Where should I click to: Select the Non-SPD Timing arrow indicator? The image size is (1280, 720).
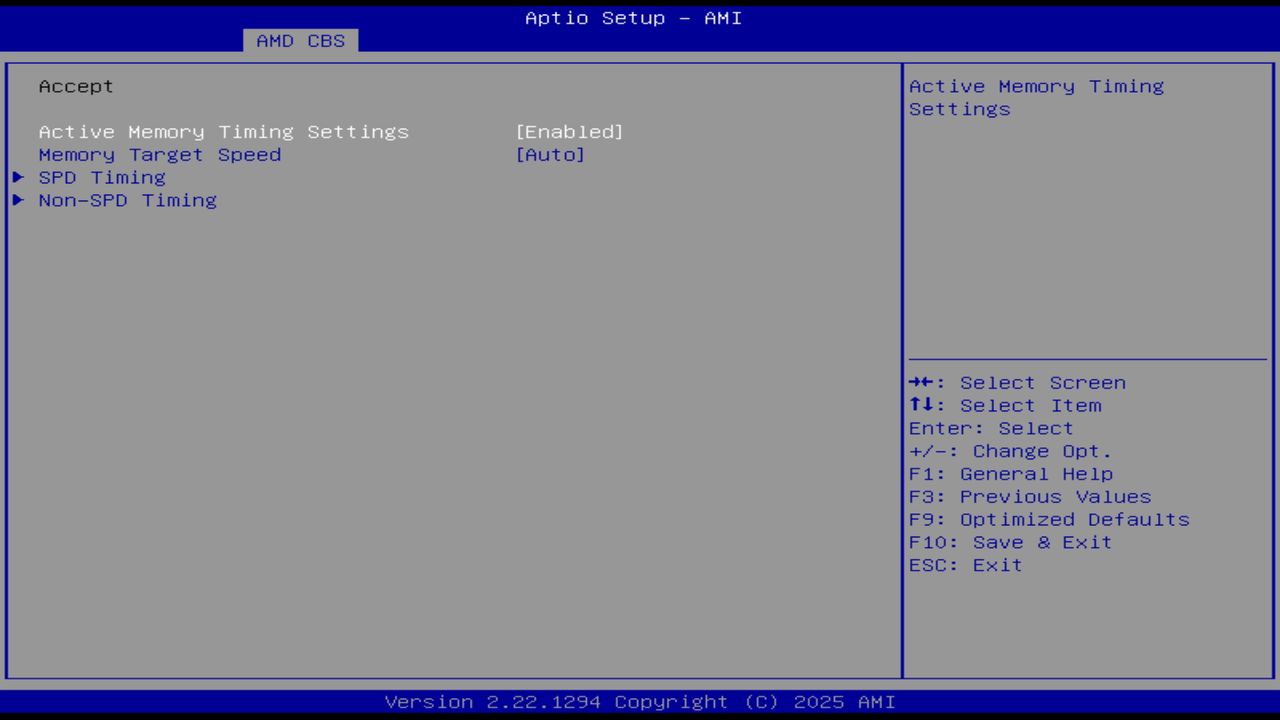(x=18, y=200)
